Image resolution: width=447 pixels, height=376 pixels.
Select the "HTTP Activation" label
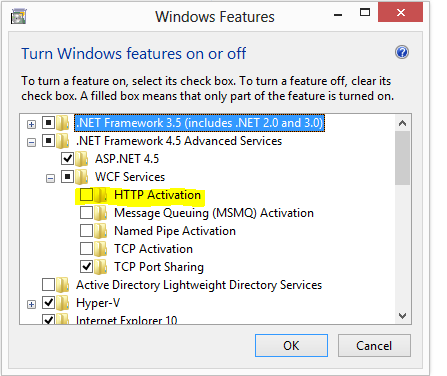[x=157, y=195]
